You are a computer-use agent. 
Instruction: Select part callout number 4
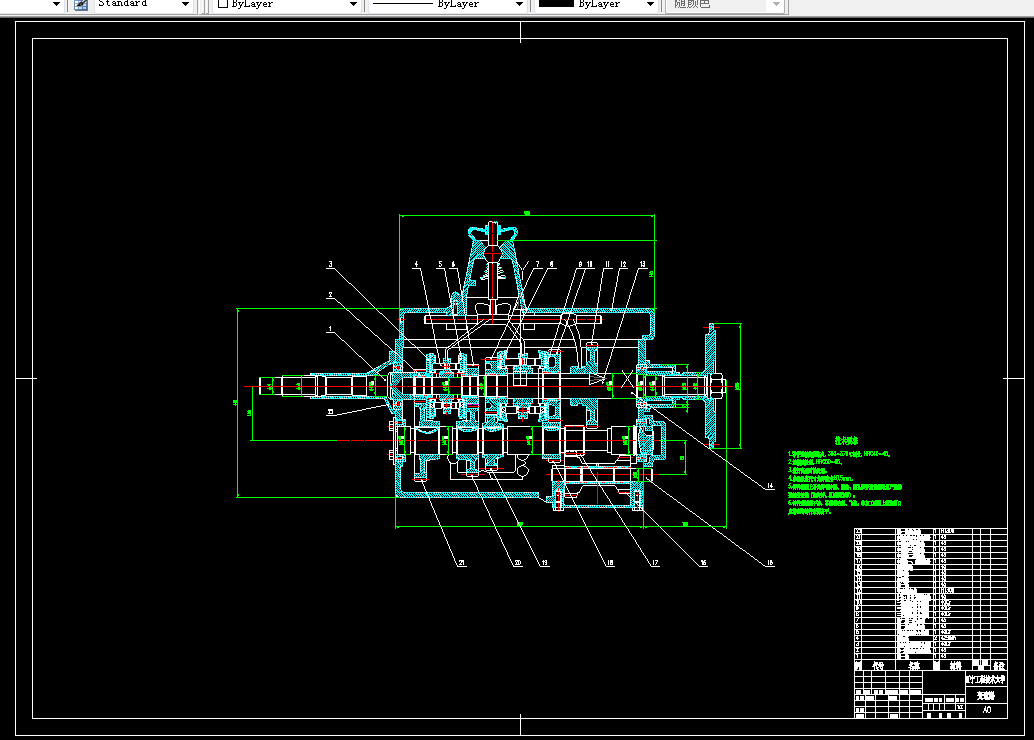pos(416,264)
